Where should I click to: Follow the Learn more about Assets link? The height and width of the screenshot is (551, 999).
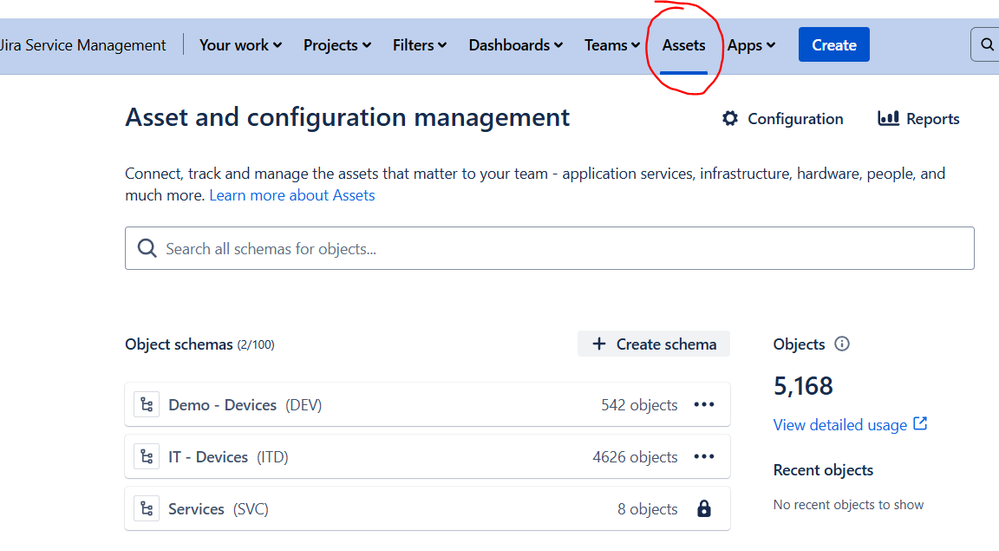coord(292,195)
